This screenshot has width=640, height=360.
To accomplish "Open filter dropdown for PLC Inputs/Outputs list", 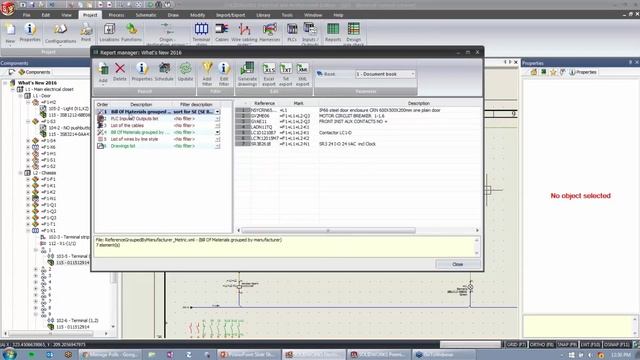I will click(x=218, y=119).
